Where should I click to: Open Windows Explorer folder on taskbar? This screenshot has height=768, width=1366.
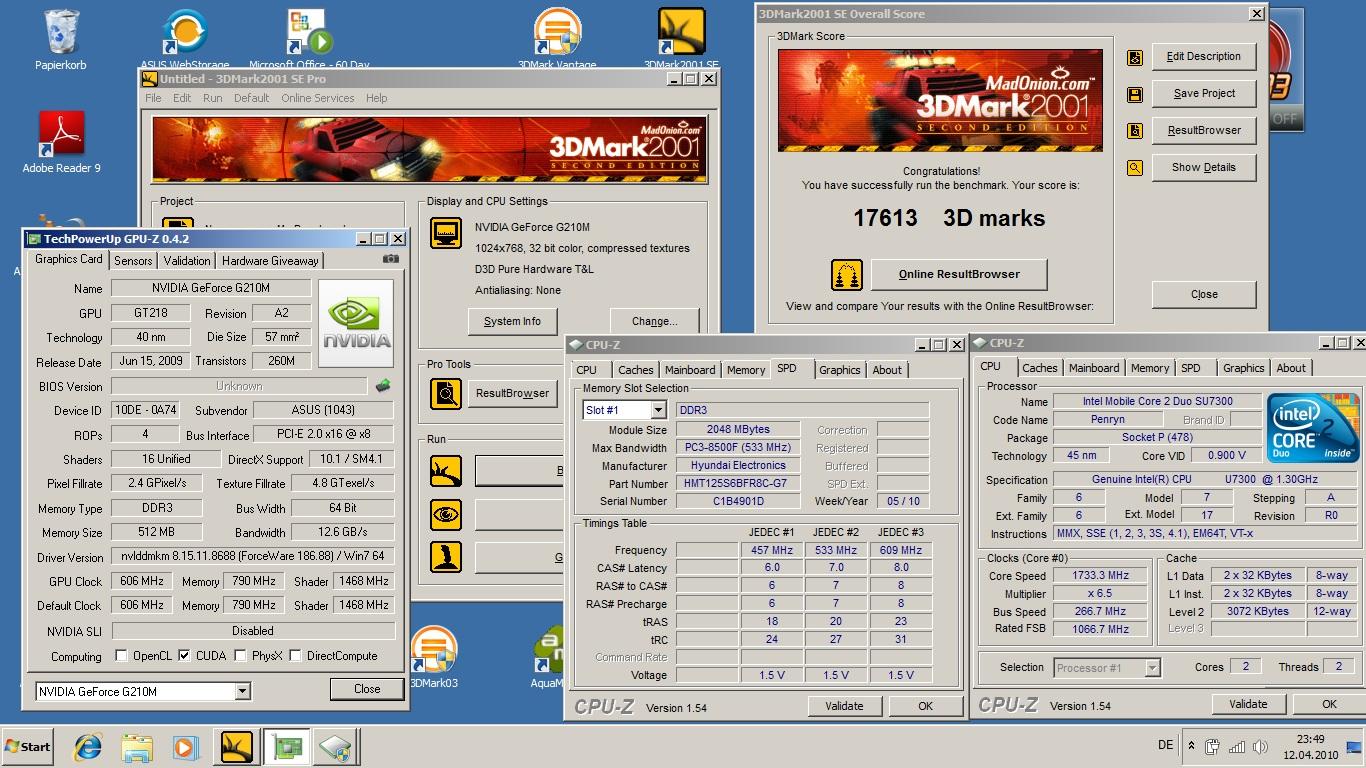pyautogui.click(x=137, y=746)
